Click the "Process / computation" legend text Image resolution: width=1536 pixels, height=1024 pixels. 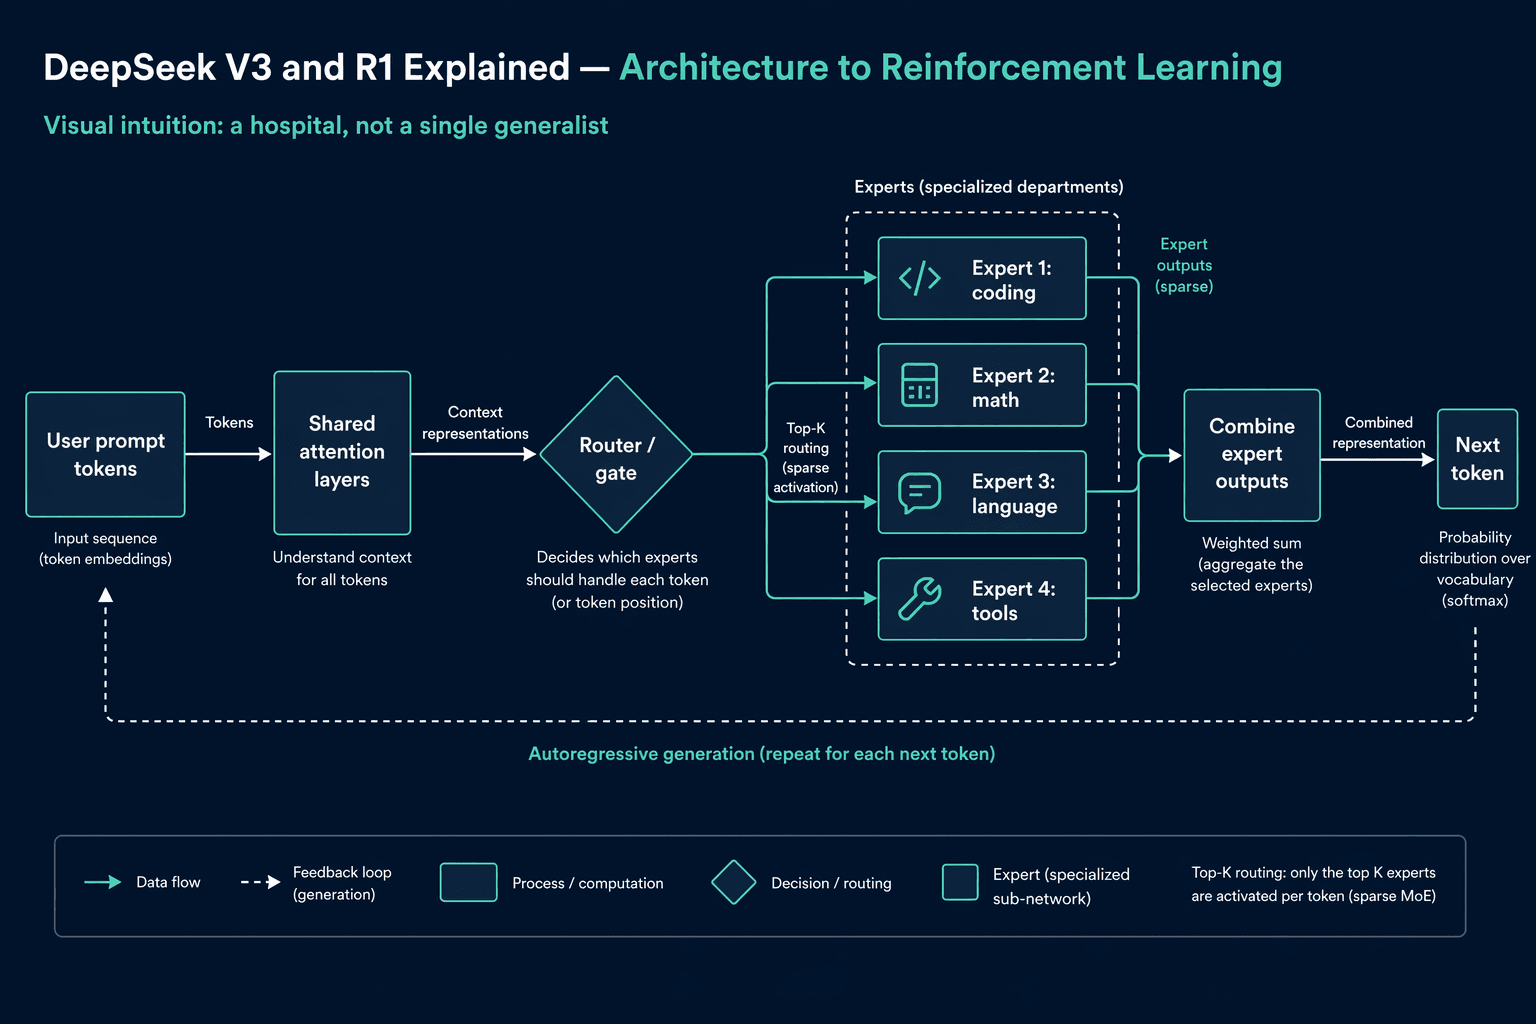(588, 883)
